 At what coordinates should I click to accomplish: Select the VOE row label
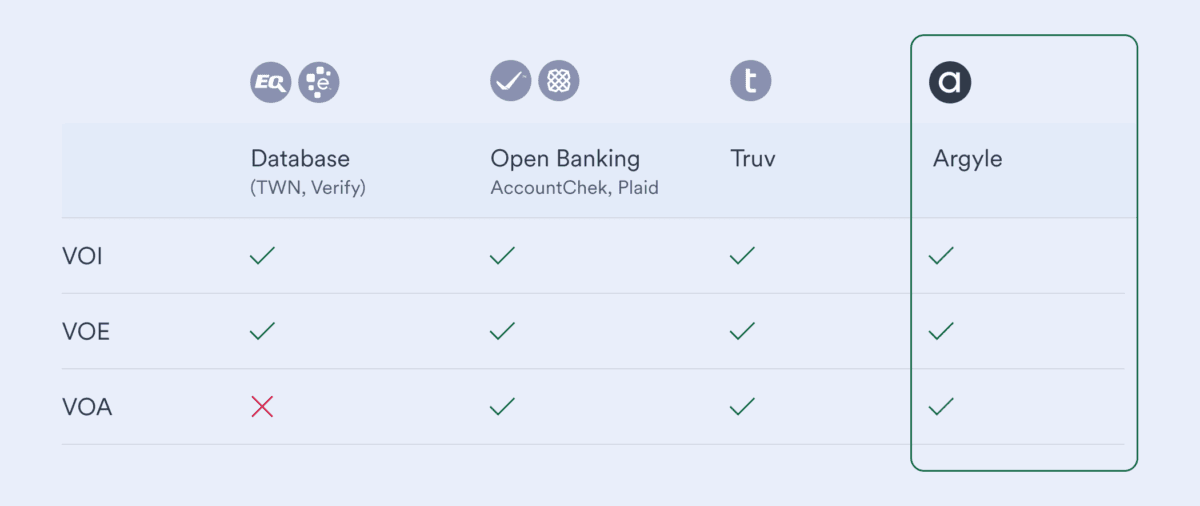(x=85, y=332)
